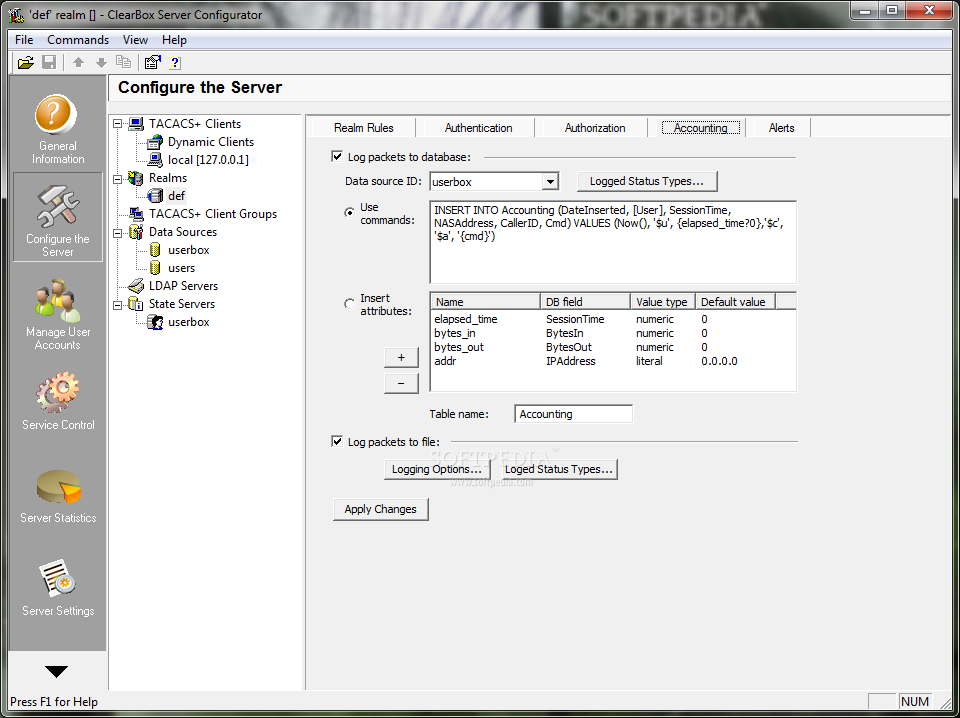
Task: Select the bytes_in attribute row
Action: pyautogui.click(x=613, y=333)
